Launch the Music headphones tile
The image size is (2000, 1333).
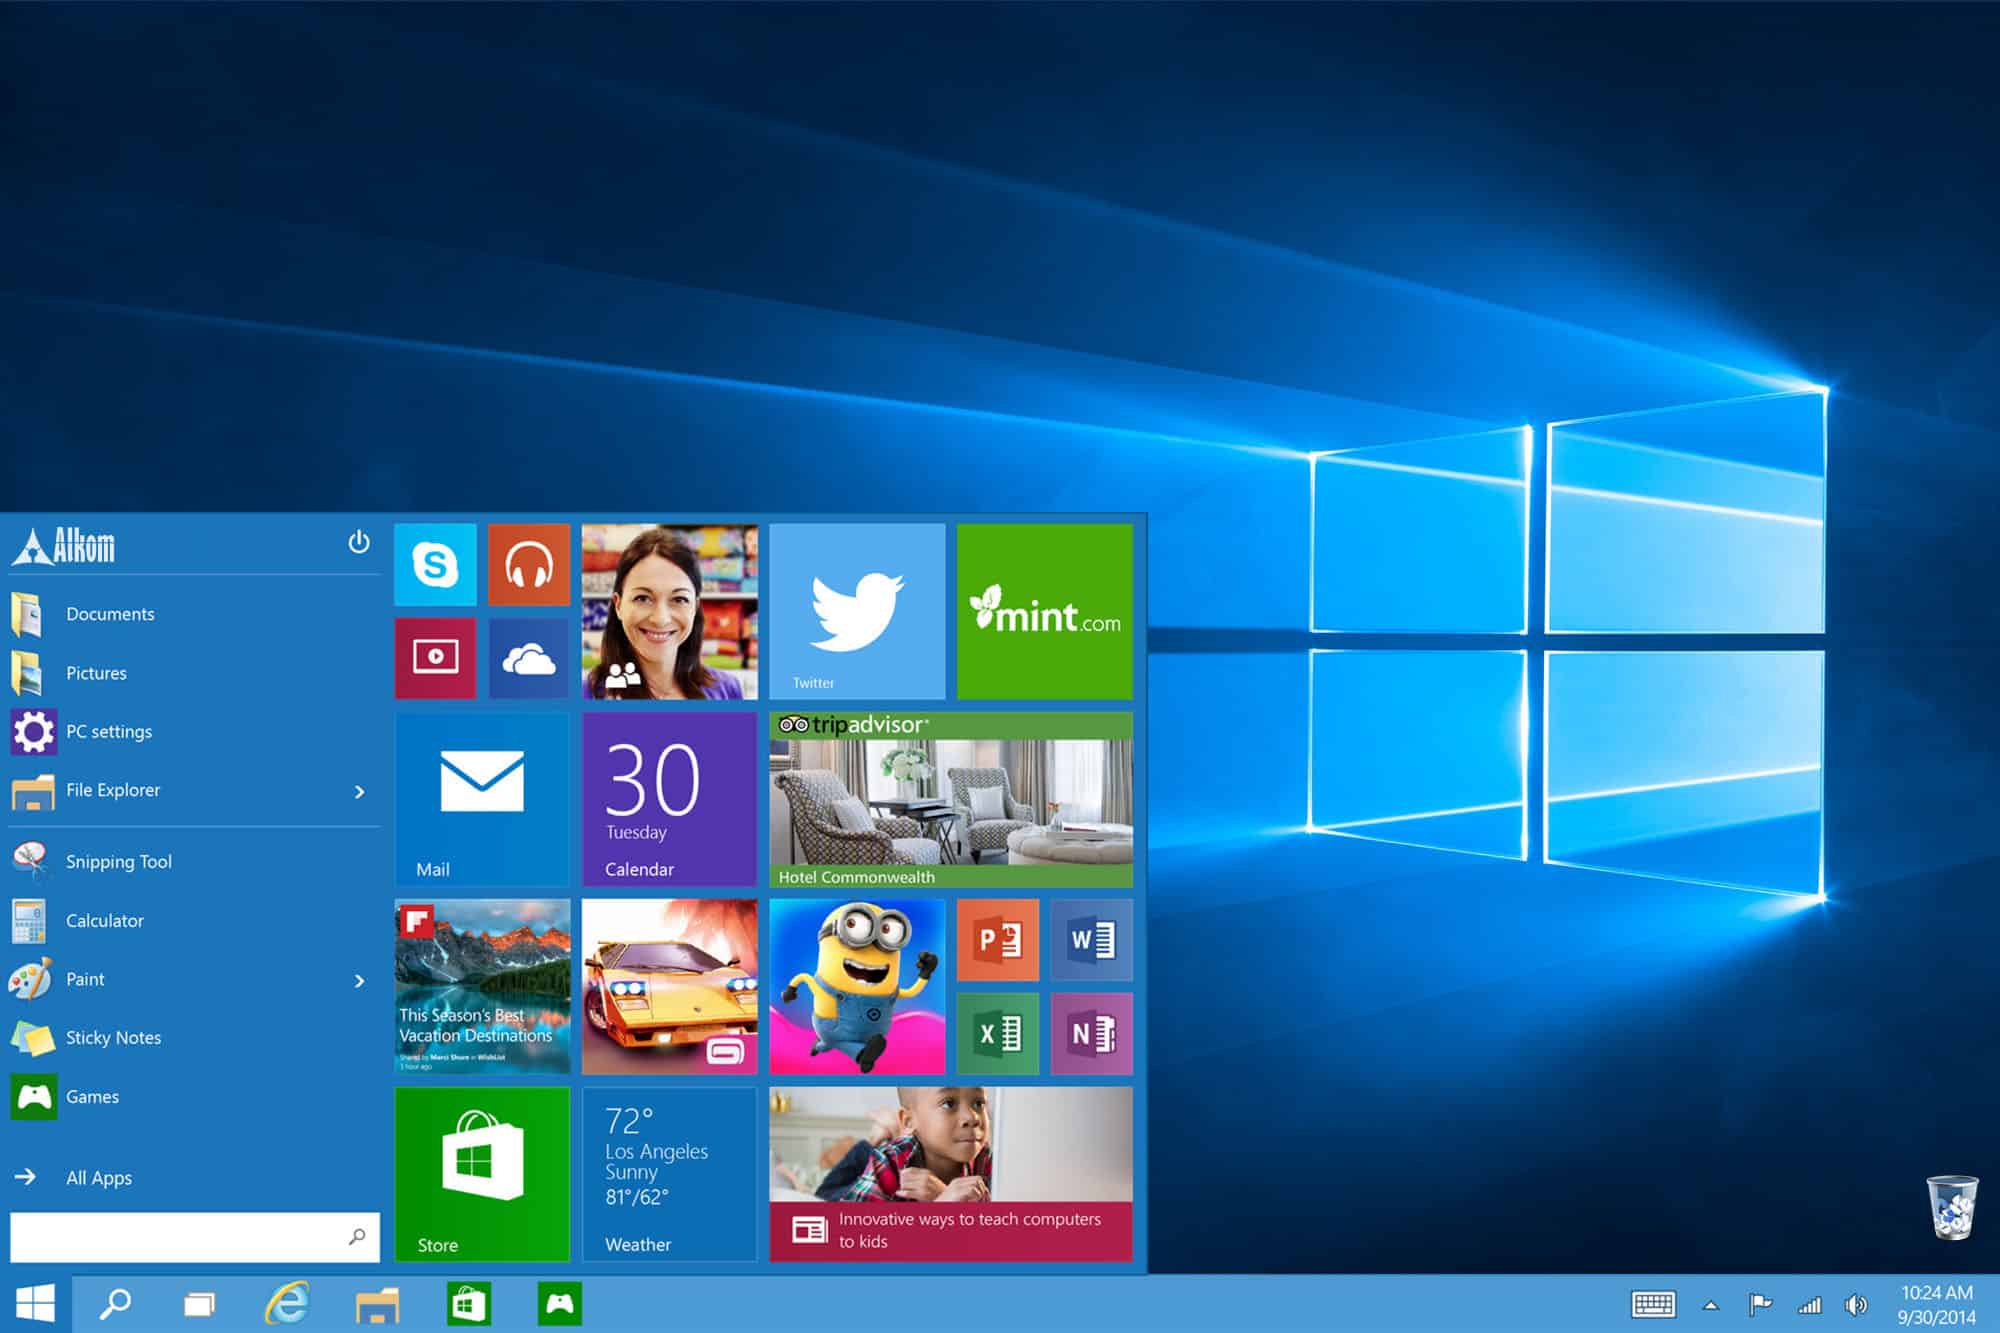[x=529, y=565]
